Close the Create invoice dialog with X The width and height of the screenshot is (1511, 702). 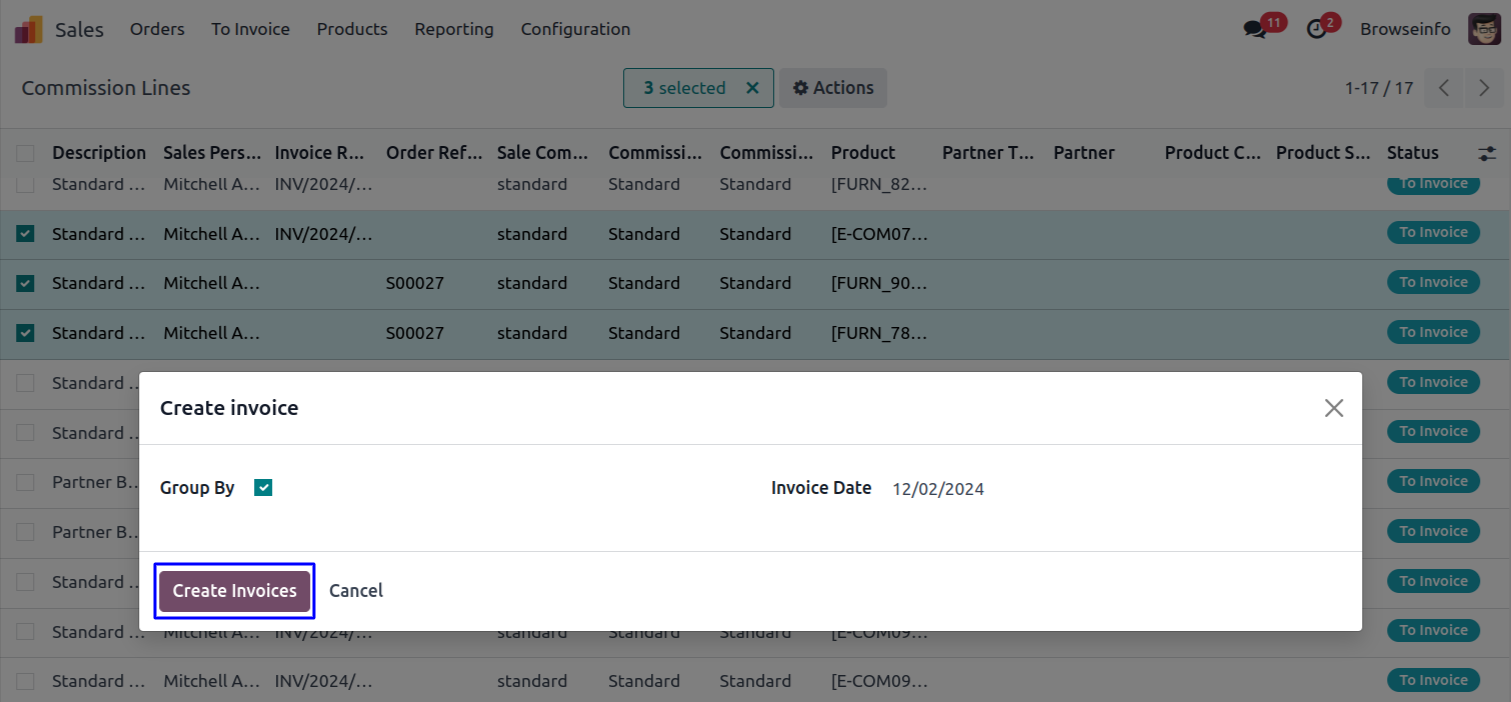[x=1333, y=408]
